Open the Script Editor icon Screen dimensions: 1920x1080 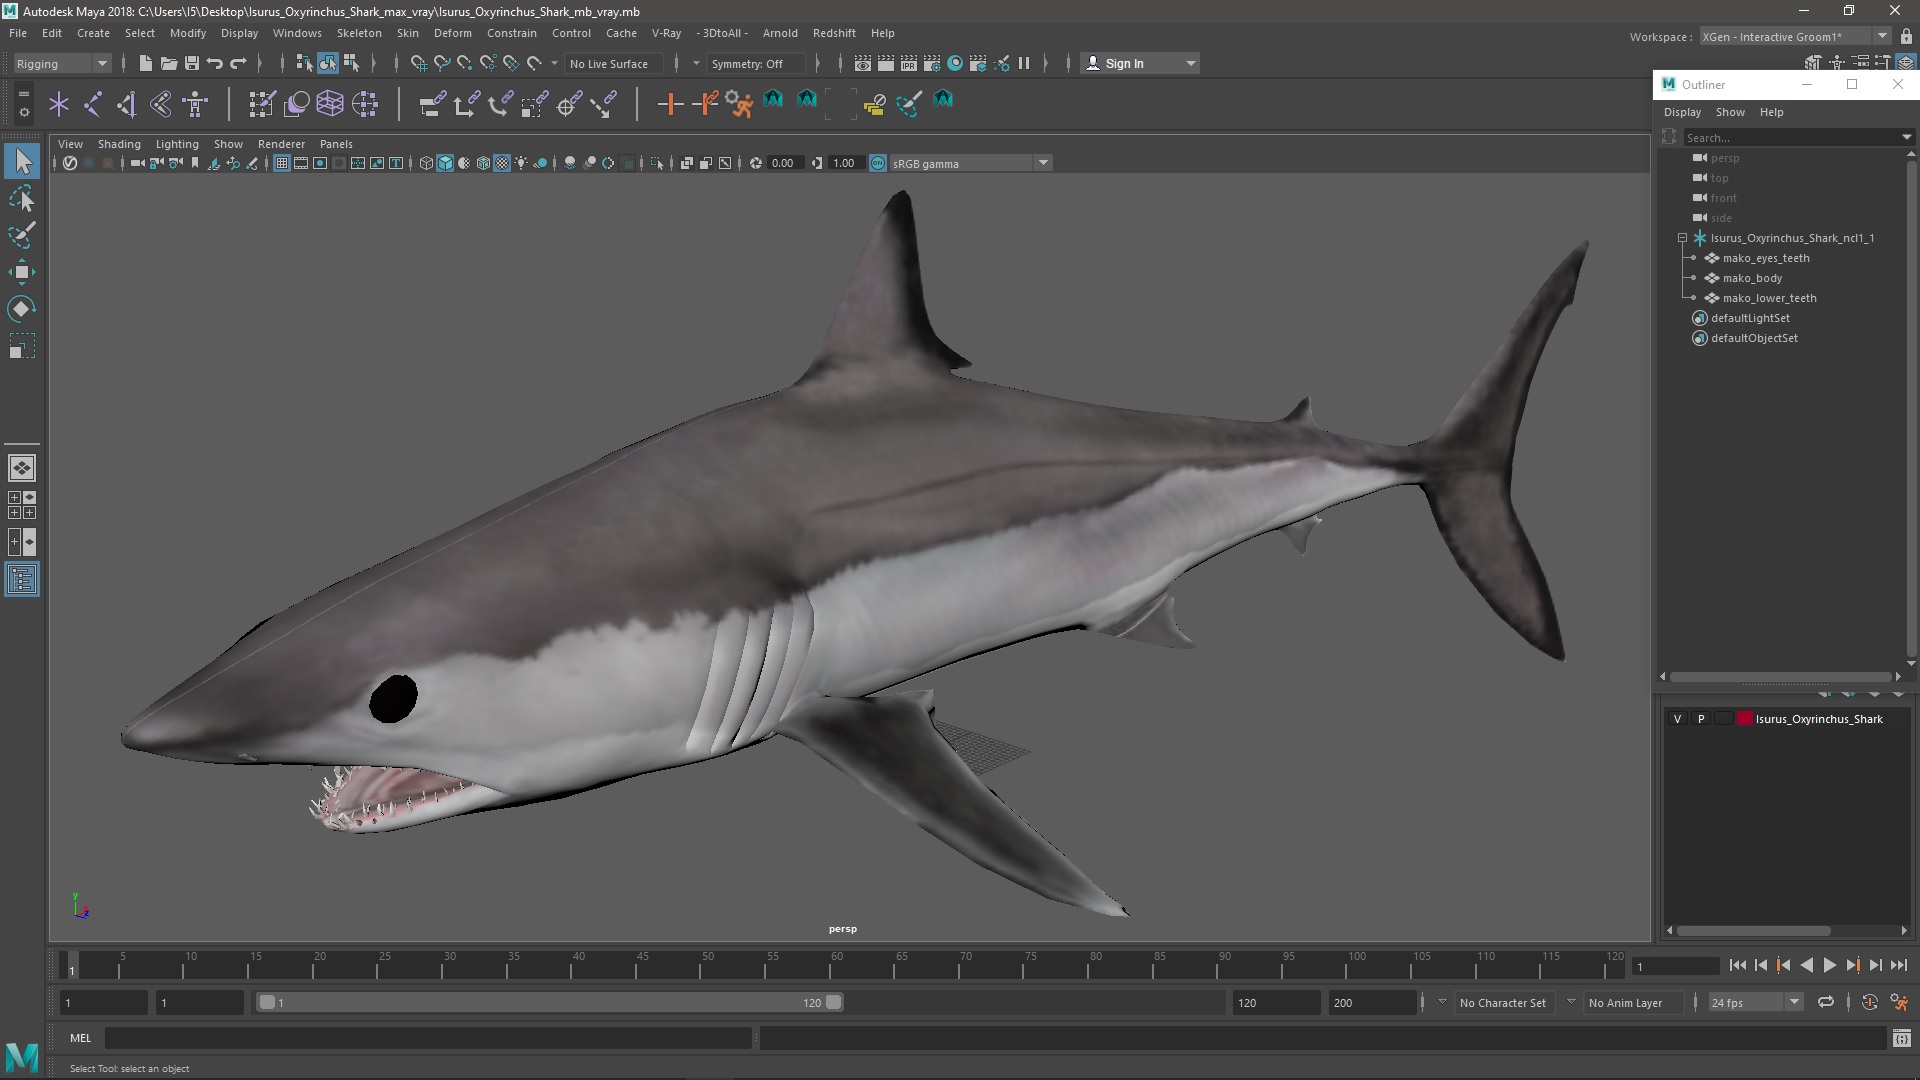point(1901,1039)
